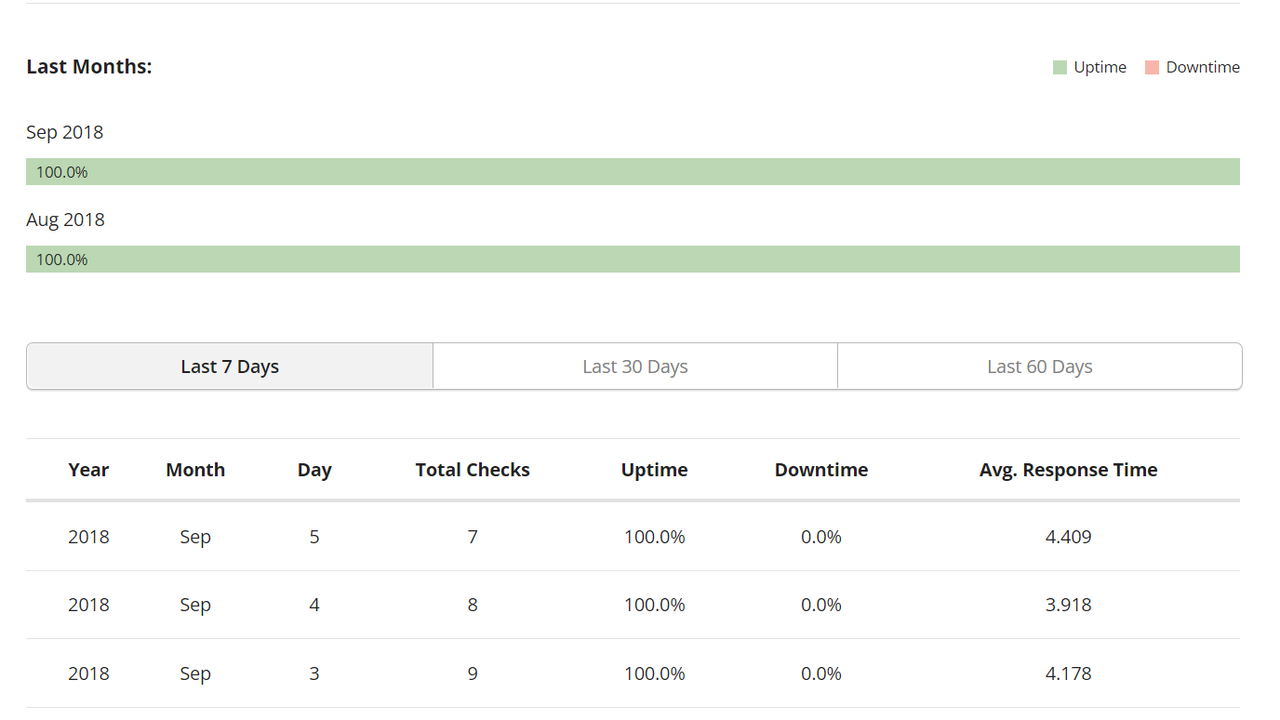
Task: Select the 3.918 response time cell
Action: point(1068,605)
